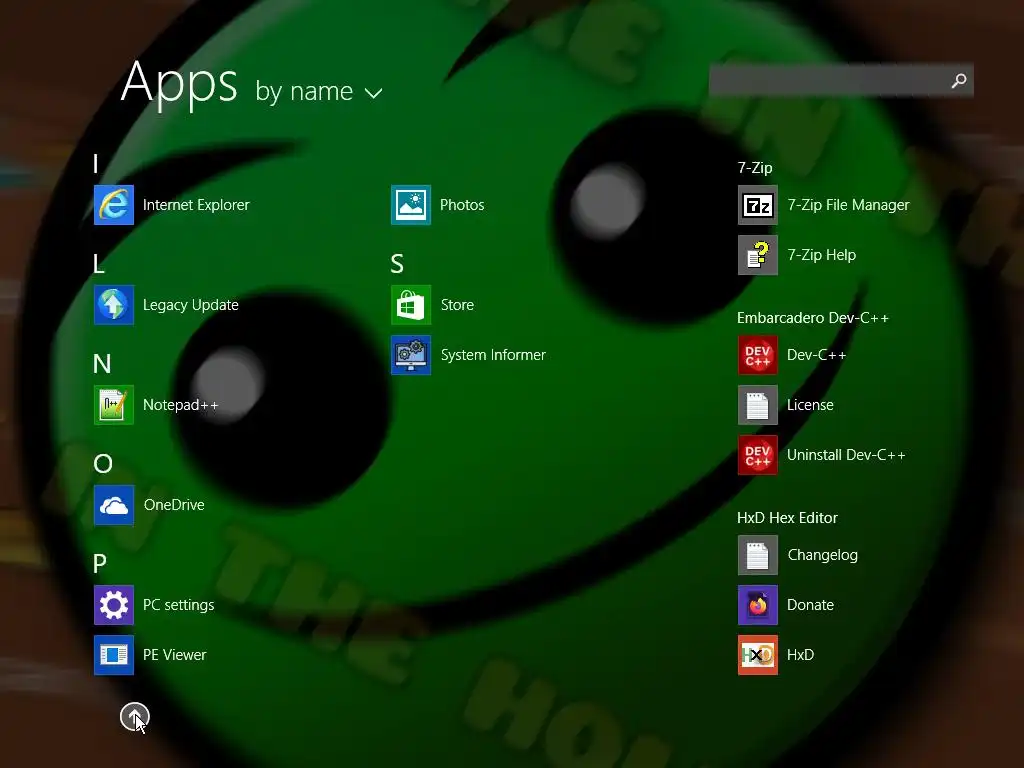Click the 'Internet Explorer' label text
Image resolution: width=1024 pixels, height=768 pixels.
point(196,205)
